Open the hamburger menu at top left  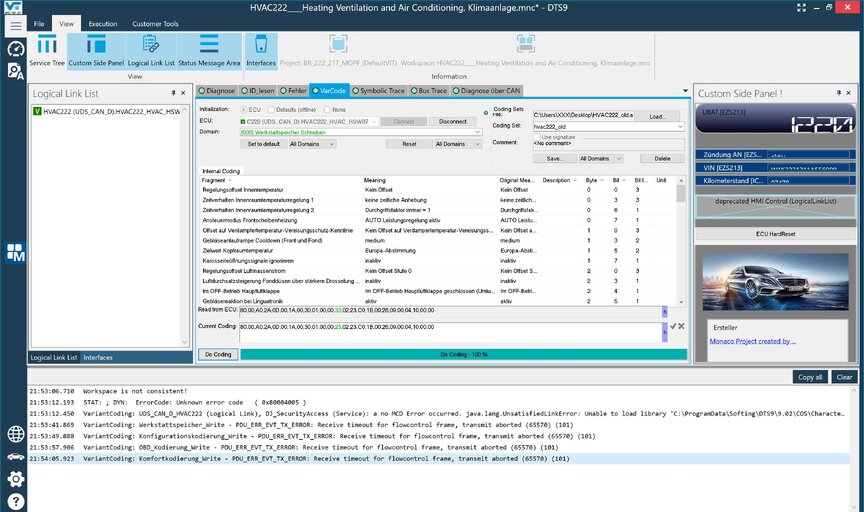(x=15, y=26)
